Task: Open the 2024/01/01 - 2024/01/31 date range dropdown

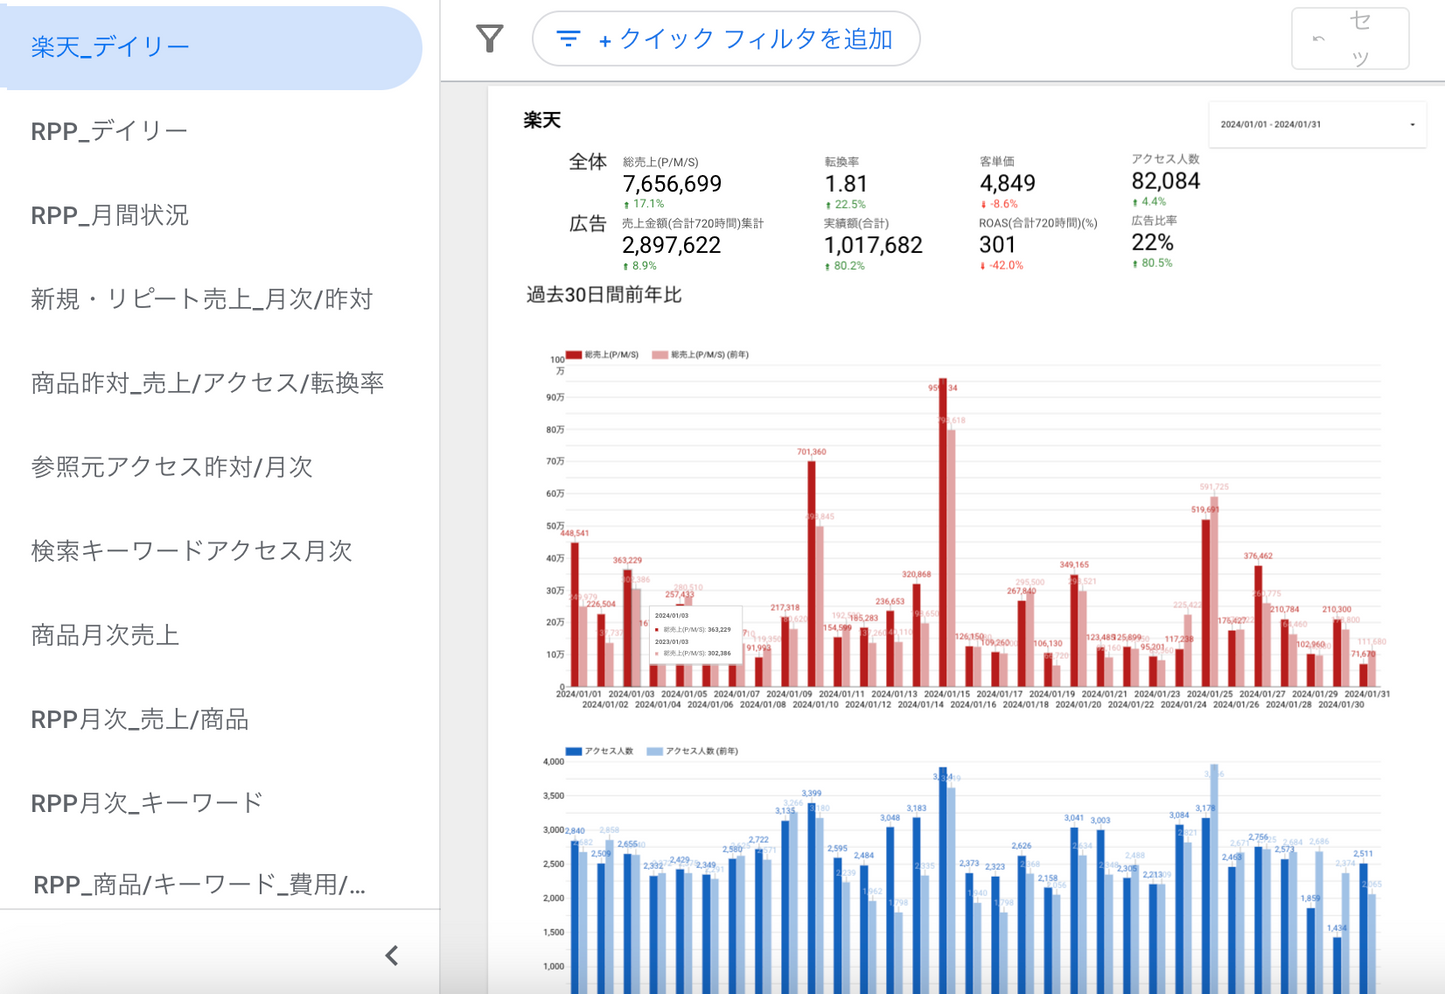Action: click(1317, 125)
